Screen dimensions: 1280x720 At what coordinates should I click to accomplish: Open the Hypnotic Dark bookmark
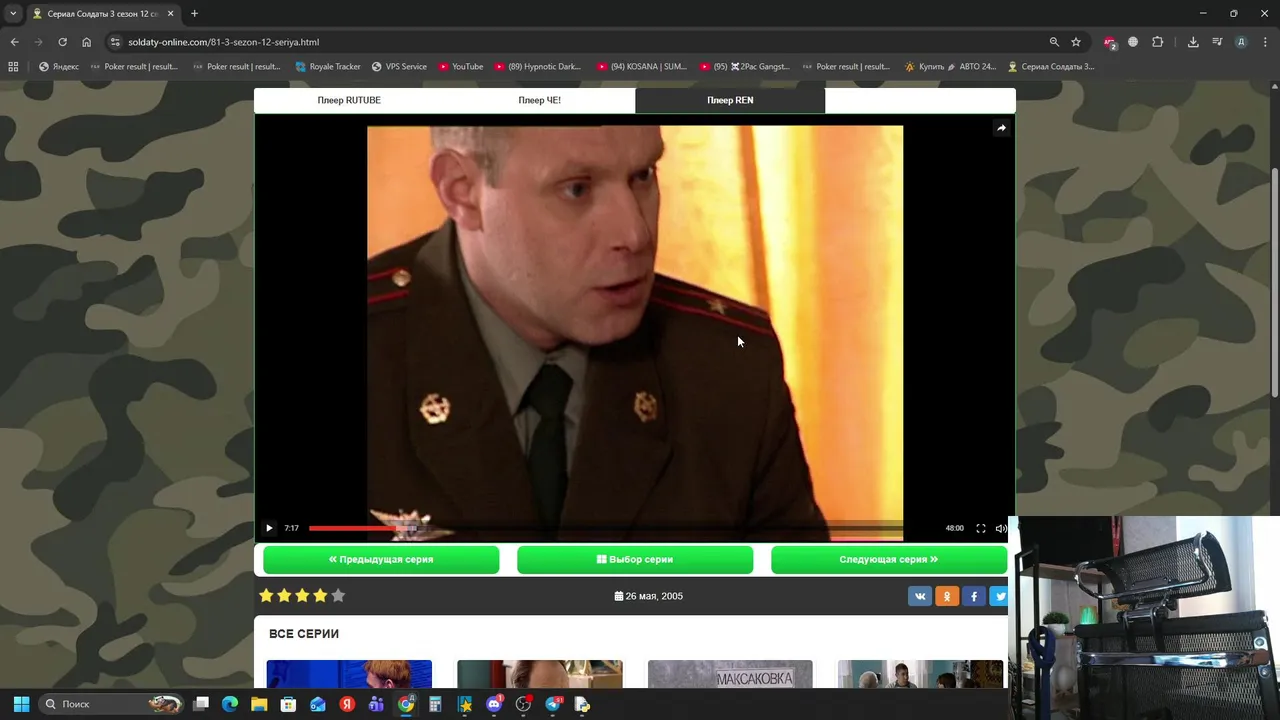538,67
